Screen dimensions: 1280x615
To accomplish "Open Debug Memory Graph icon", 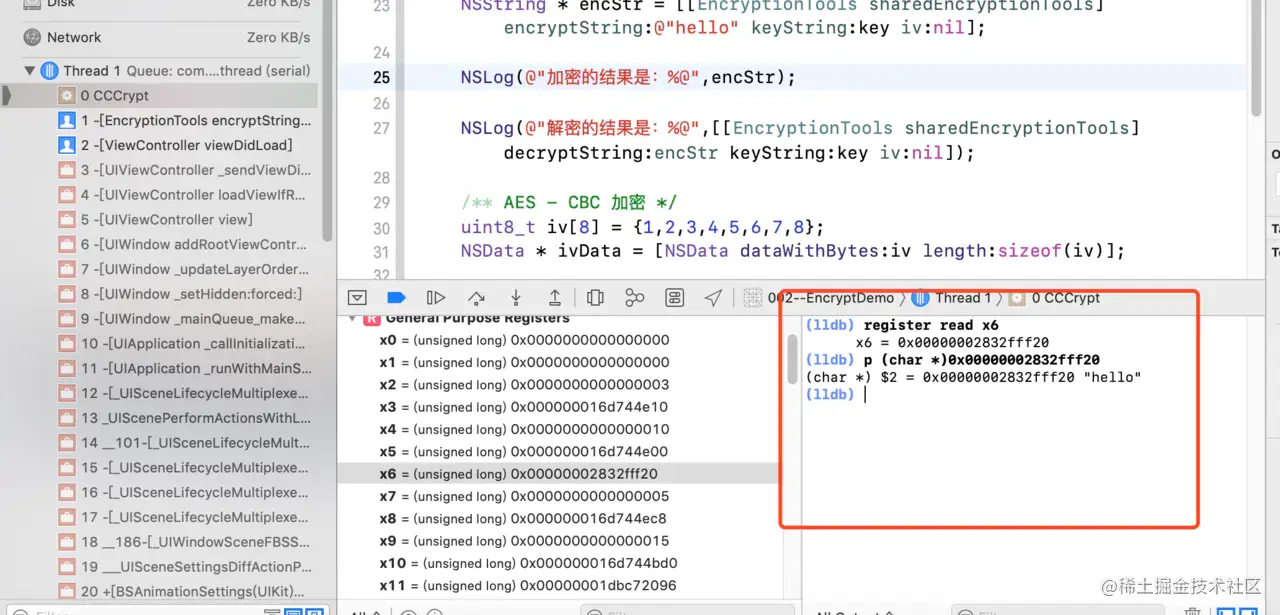I will tap(635, 298).
